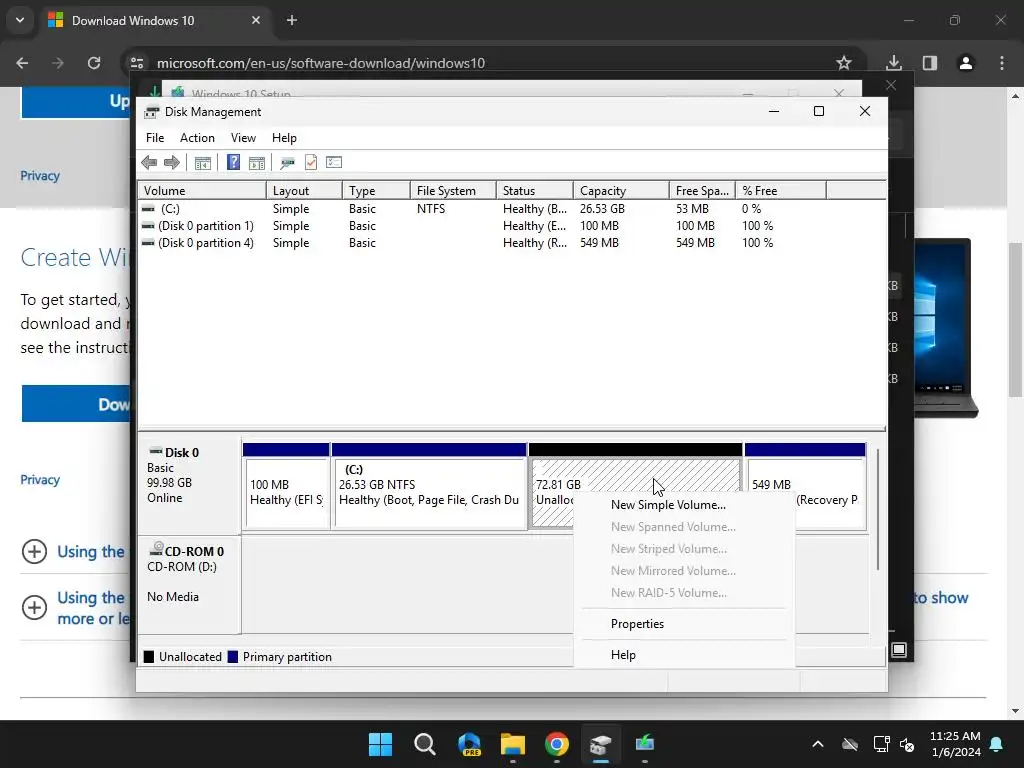View site information icon in address bar
1024x768 pixels.
(137, 63)
